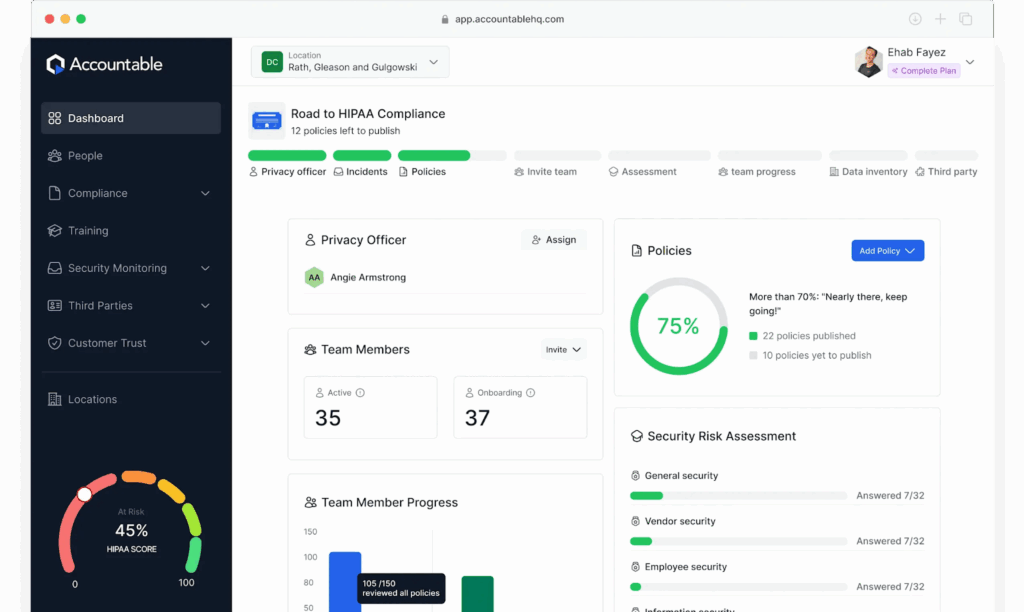Click the browser download icon
1024x612 pixels.
[x=914, y=19]
